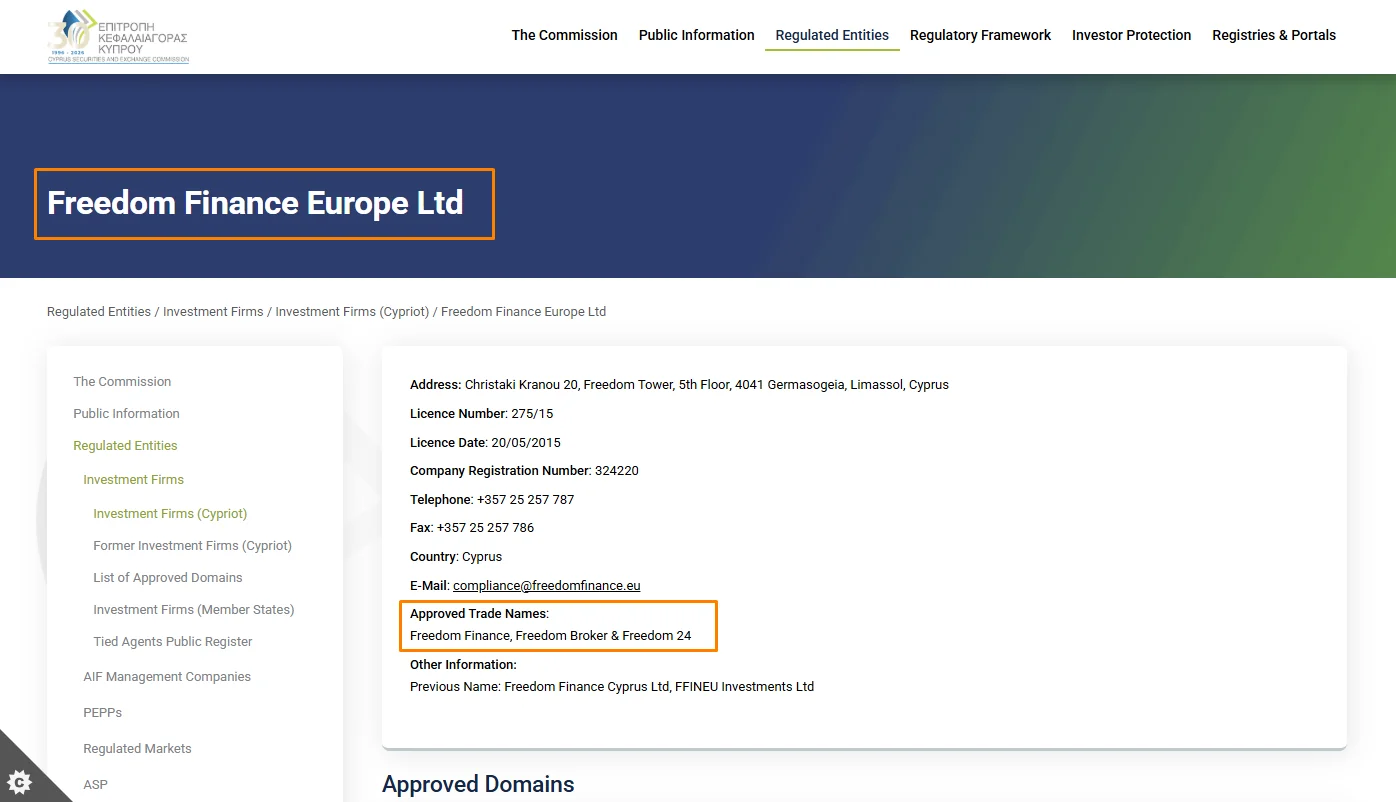
Task: Click Approved Trade Names label
Action: (479, 614)
